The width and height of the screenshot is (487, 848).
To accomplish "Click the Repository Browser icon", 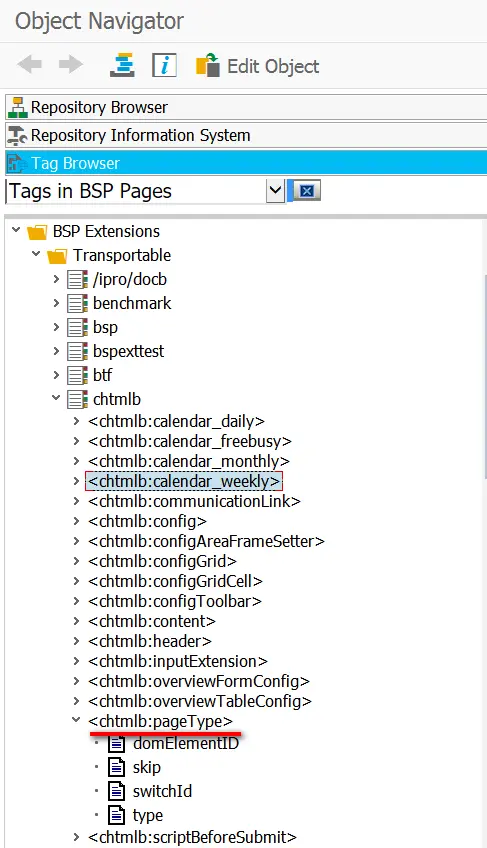I will [x=18, y=107].
